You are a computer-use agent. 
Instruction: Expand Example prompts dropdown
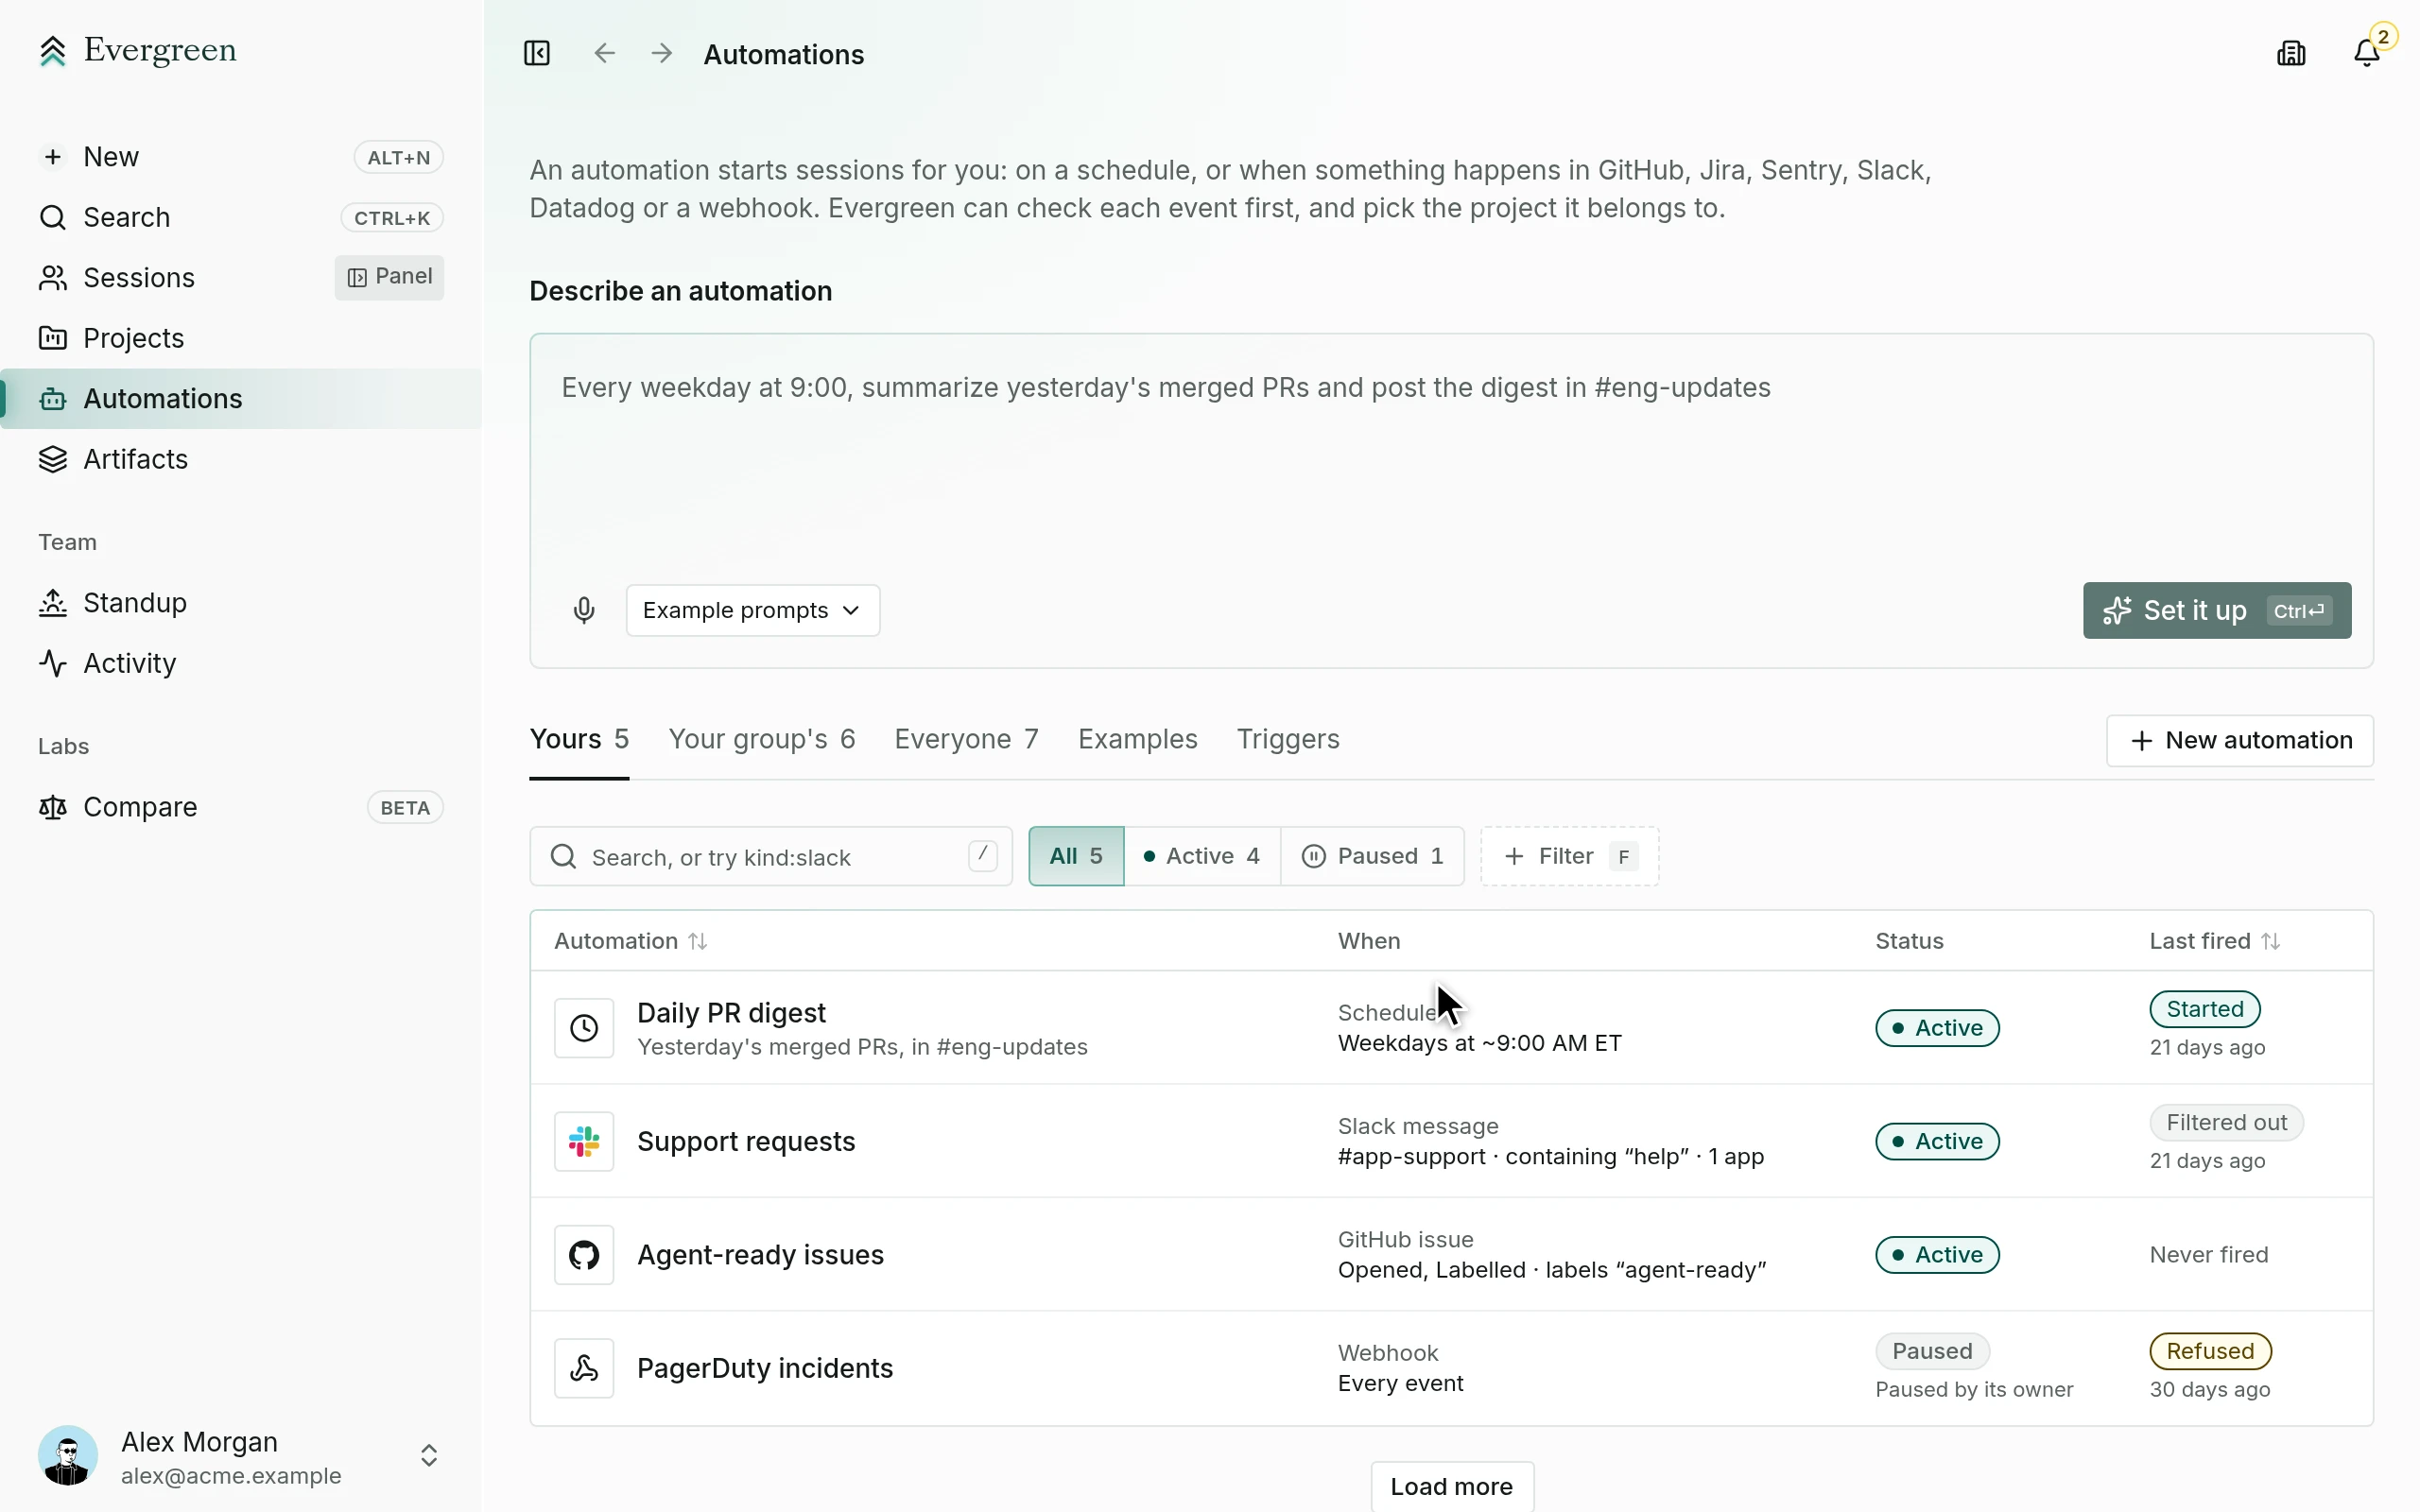coord(753,610)
